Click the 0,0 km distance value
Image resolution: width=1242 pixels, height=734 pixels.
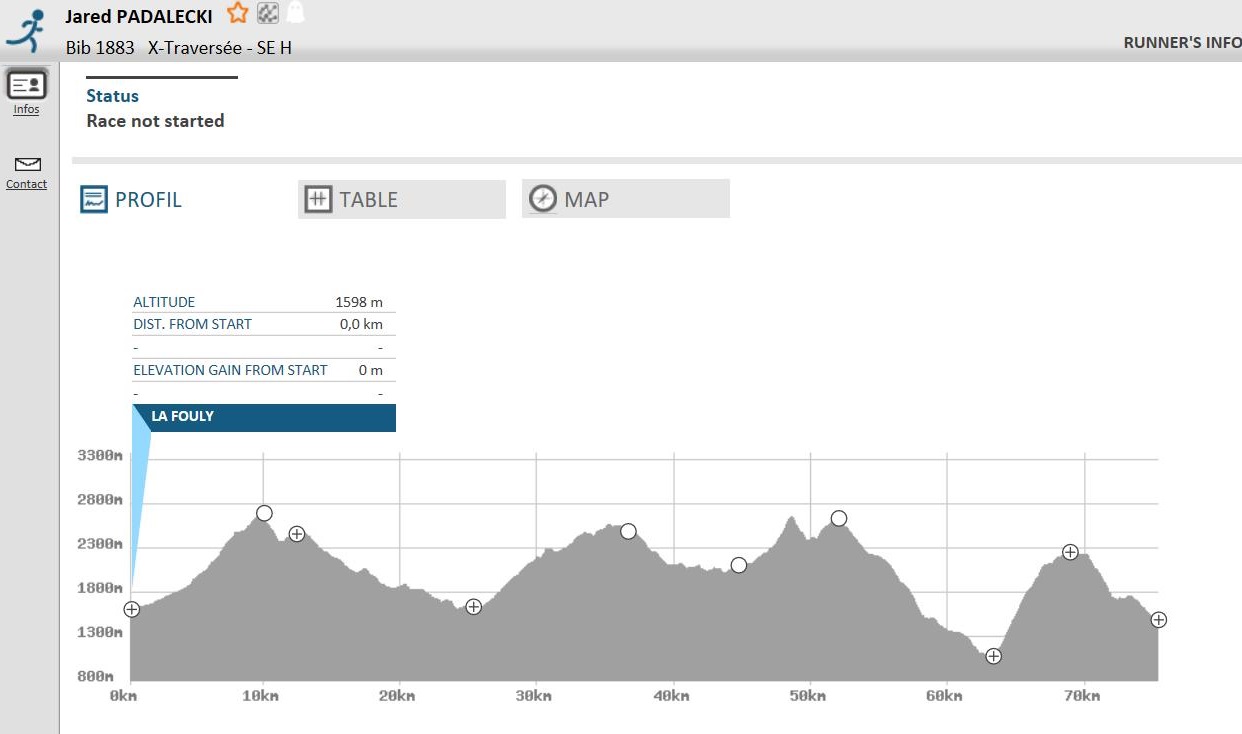(361, 324)
